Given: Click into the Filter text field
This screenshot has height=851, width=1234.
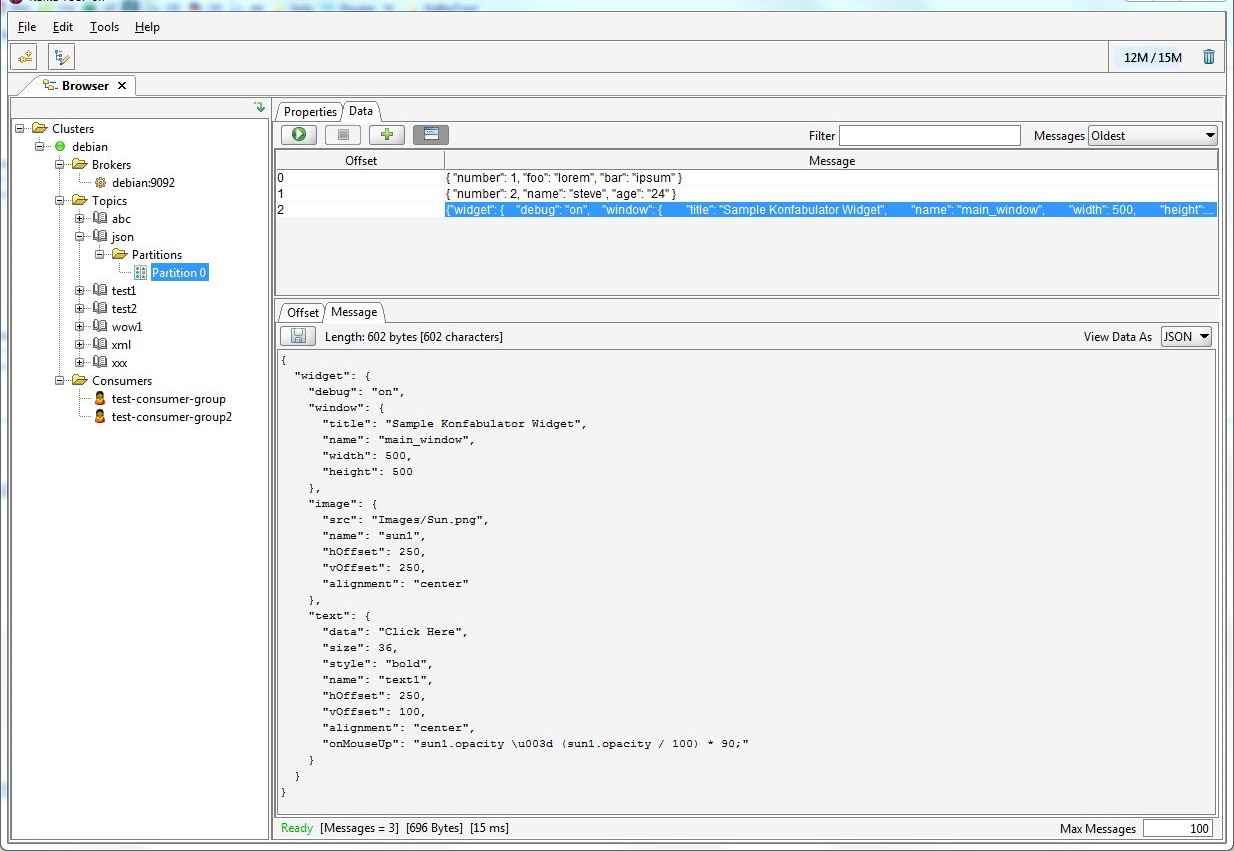Looking at the screenshot, I should point(929,136).
